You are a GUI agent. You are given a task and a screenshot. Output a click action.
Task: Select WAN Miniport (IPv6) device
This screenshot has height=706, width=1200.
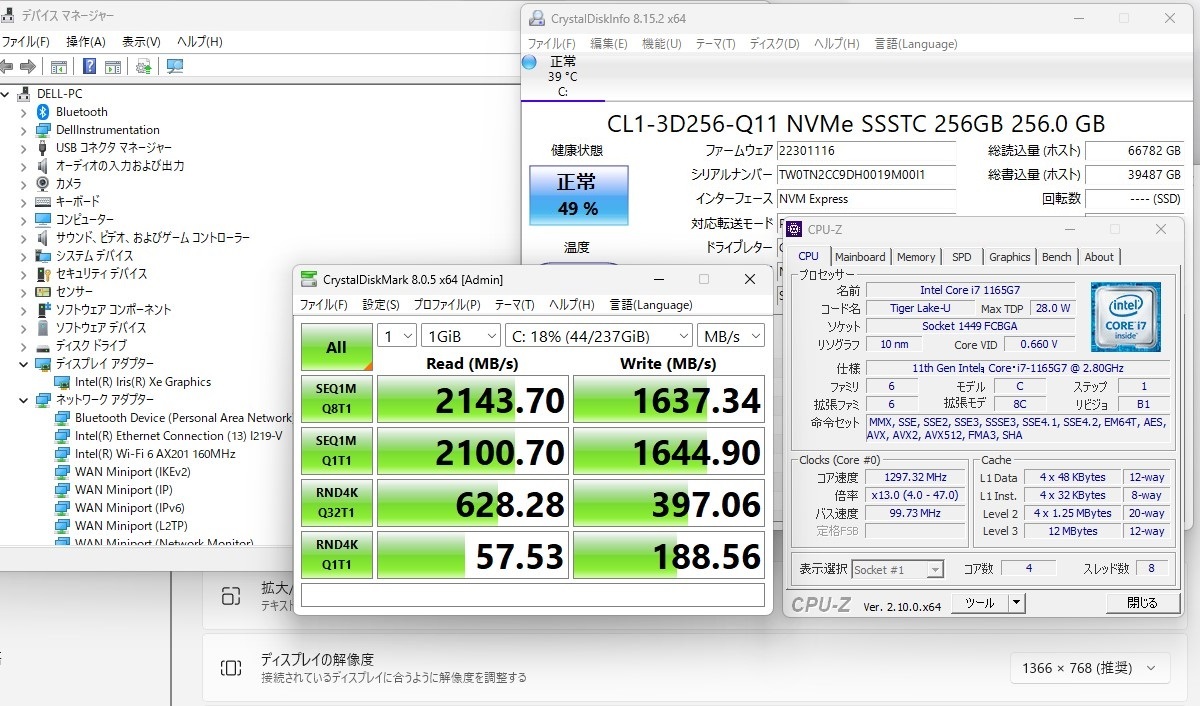130,508
